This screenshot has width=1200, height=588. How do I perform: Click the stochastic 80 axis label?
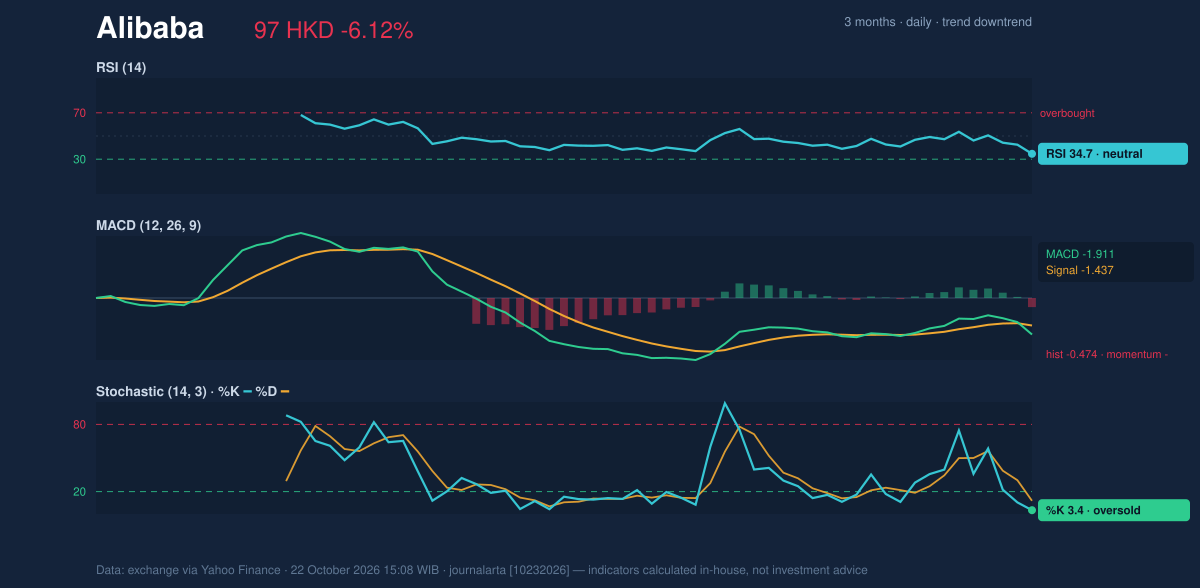coord(79,425)
